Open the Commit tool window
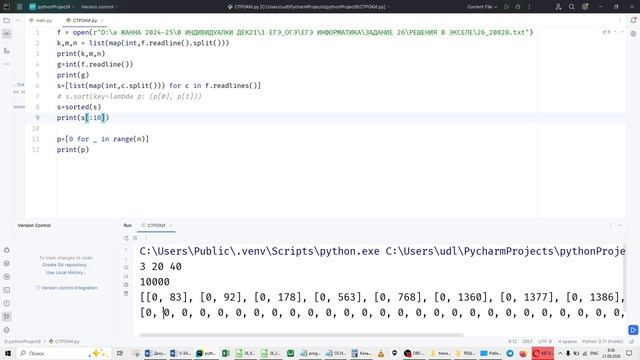This screenshot has height=360, width=640. tap(7, 34)
